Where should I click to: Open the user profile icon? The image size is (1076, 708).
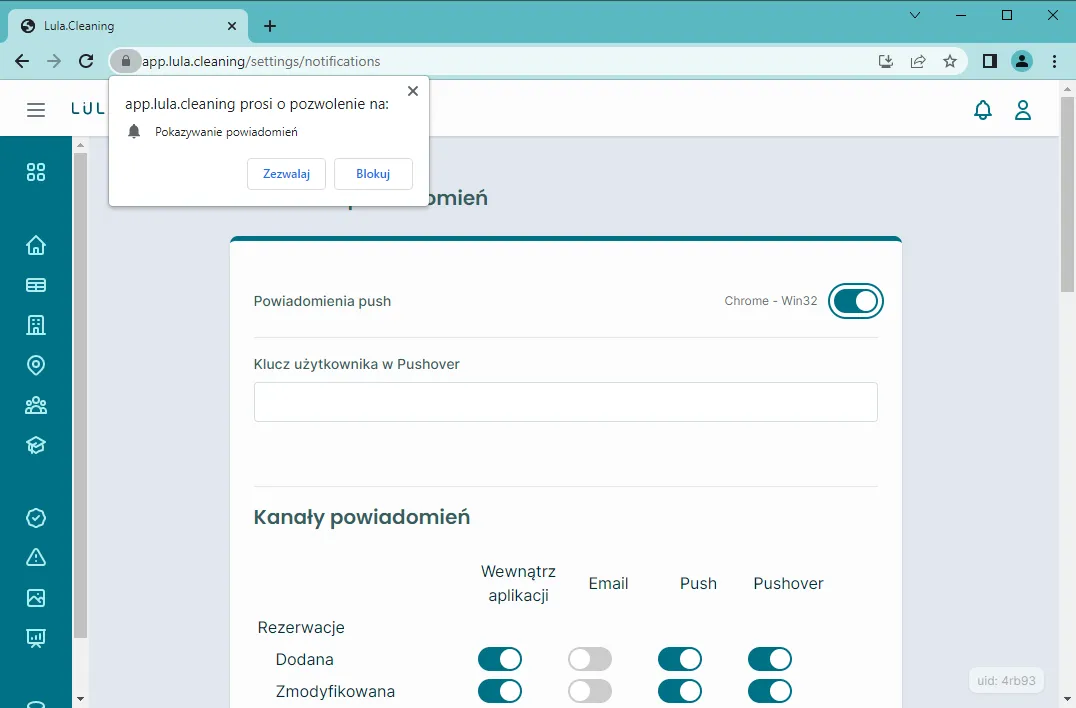(x=1023, y=110)
